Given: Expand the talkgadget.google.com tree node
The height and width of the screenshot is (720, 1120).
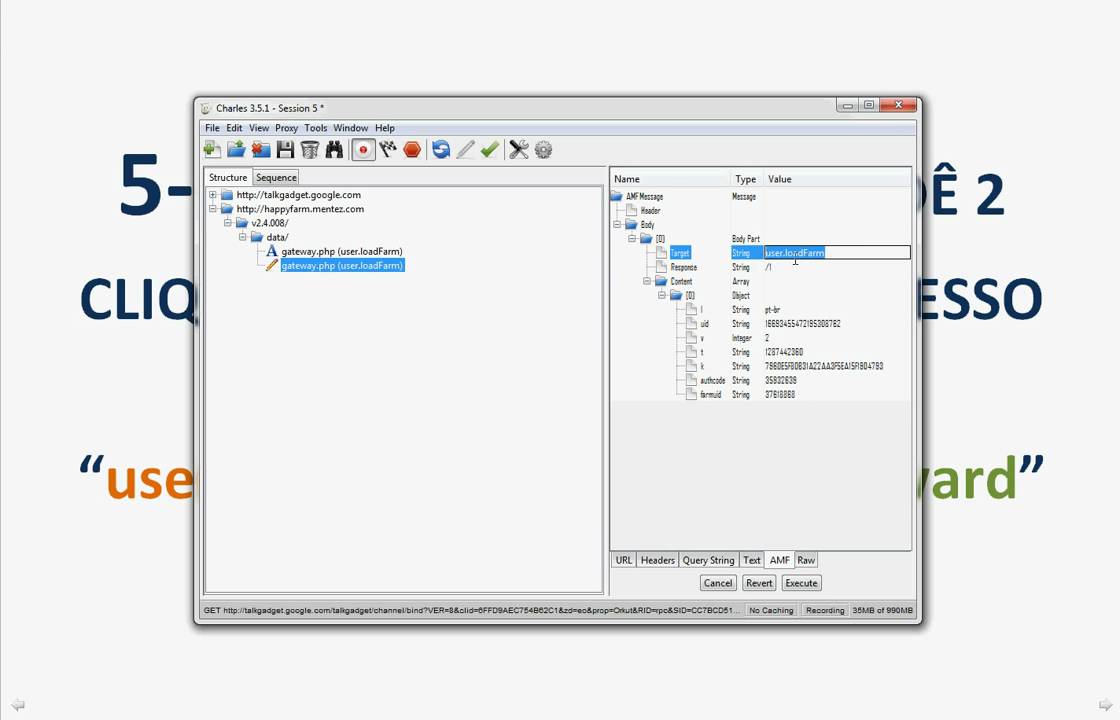Looking at the screenshot, I should click(x=213, y=194).
